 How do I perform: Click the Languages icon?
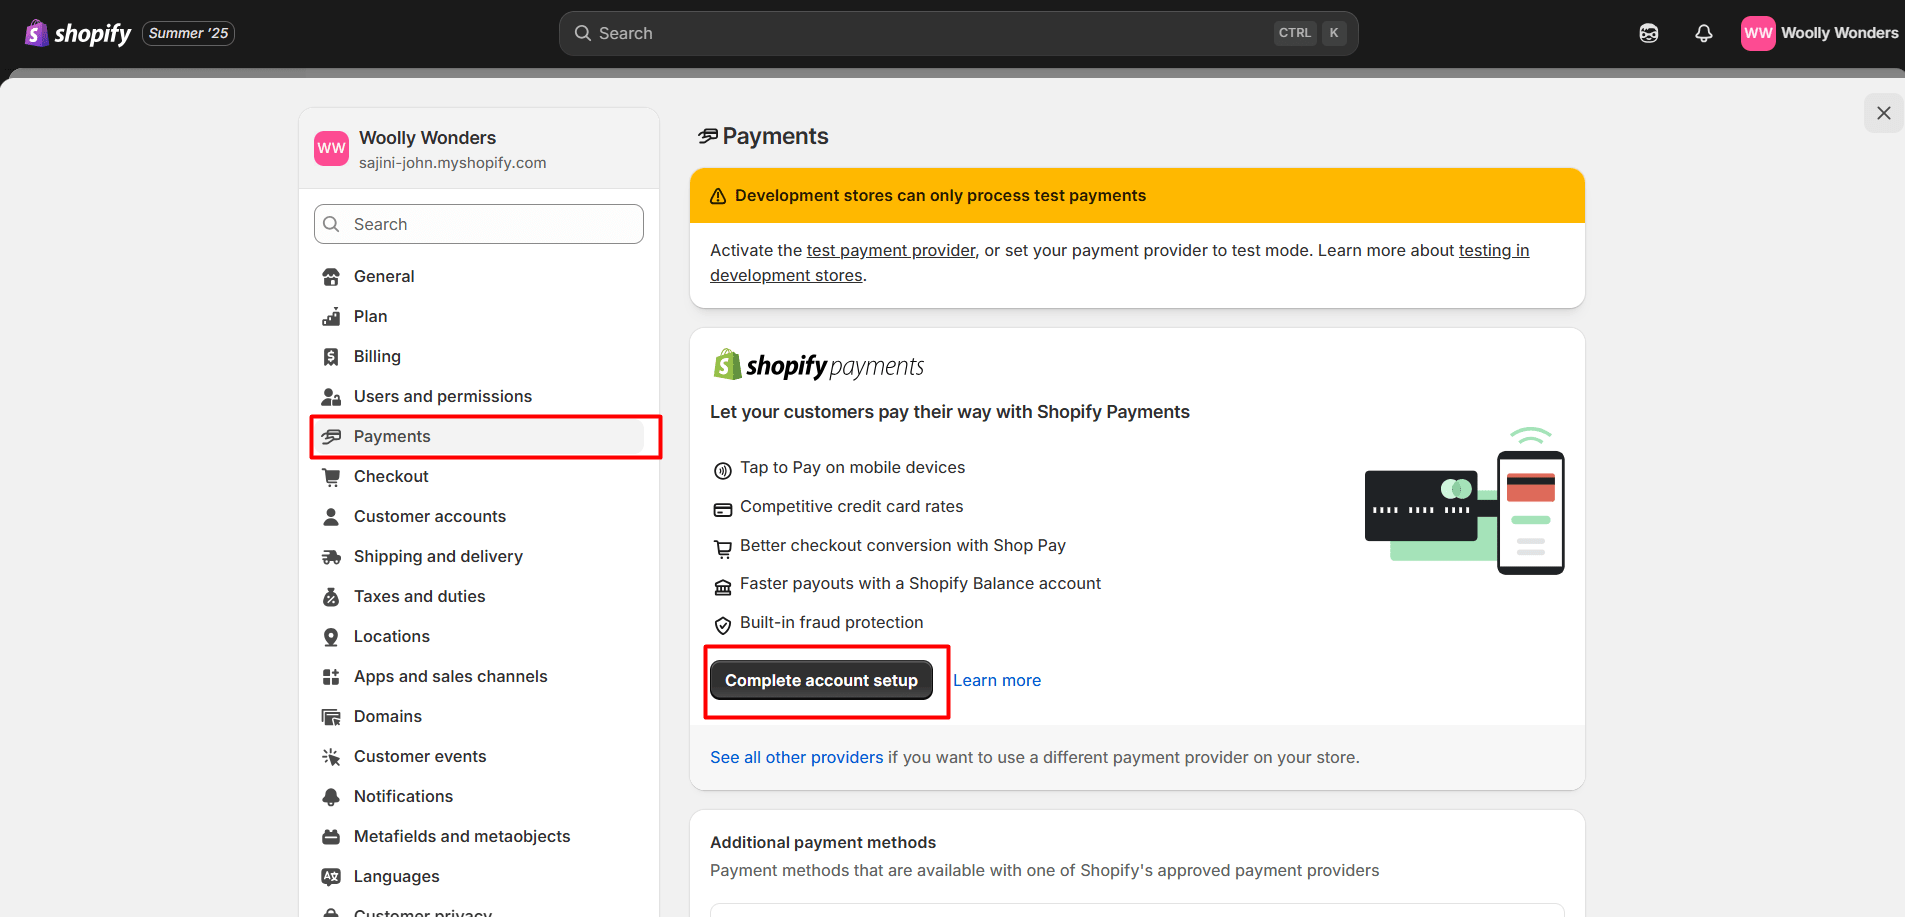(331, 877)
